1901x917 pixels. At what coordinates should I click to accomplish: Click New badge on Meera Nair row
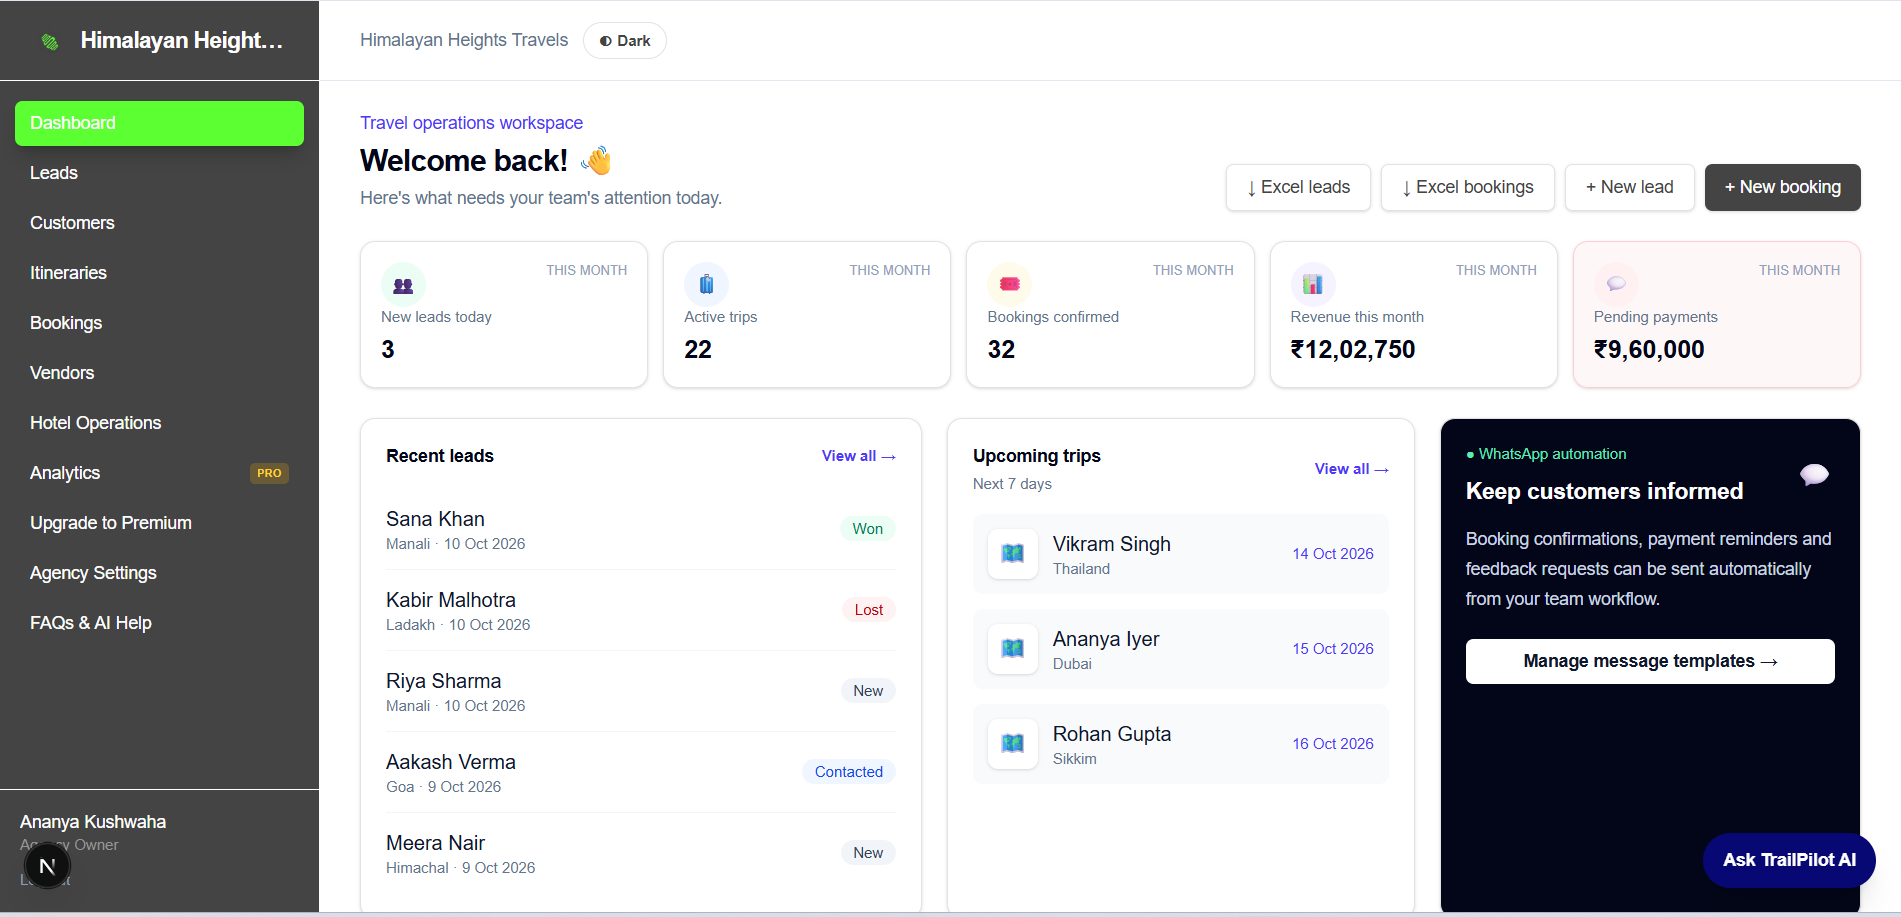tap(868, 853)
